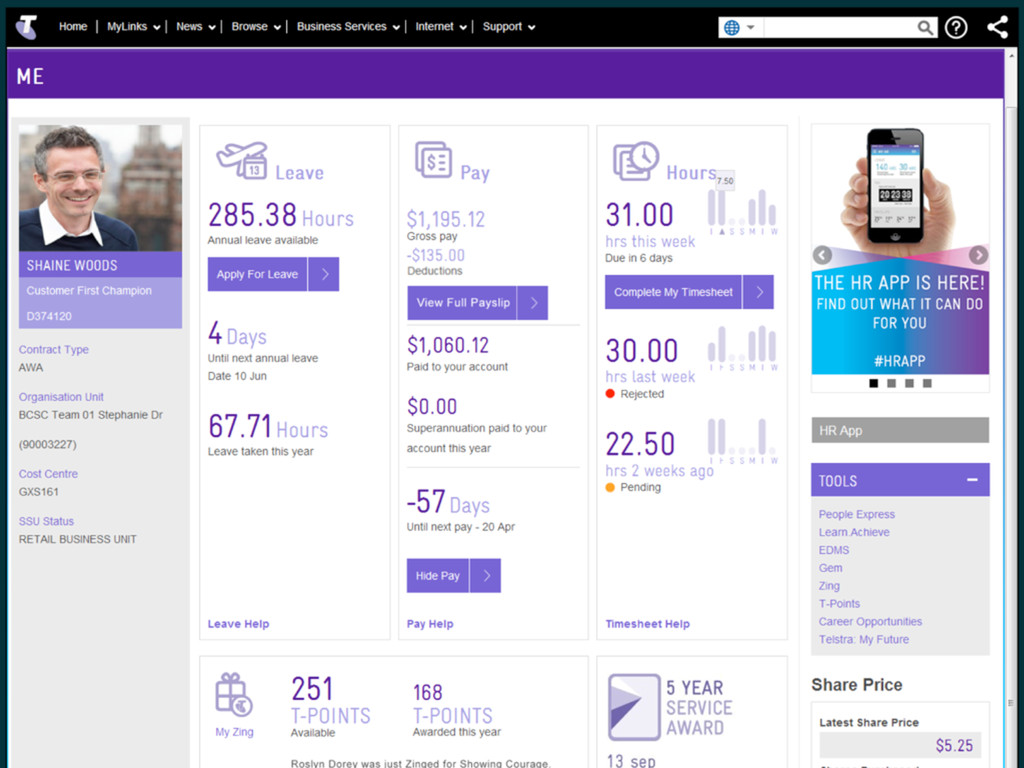The height and width of the screenshot is (768, 1024).
Task: Show next banner with right arrow
Action: coord(978,255)
